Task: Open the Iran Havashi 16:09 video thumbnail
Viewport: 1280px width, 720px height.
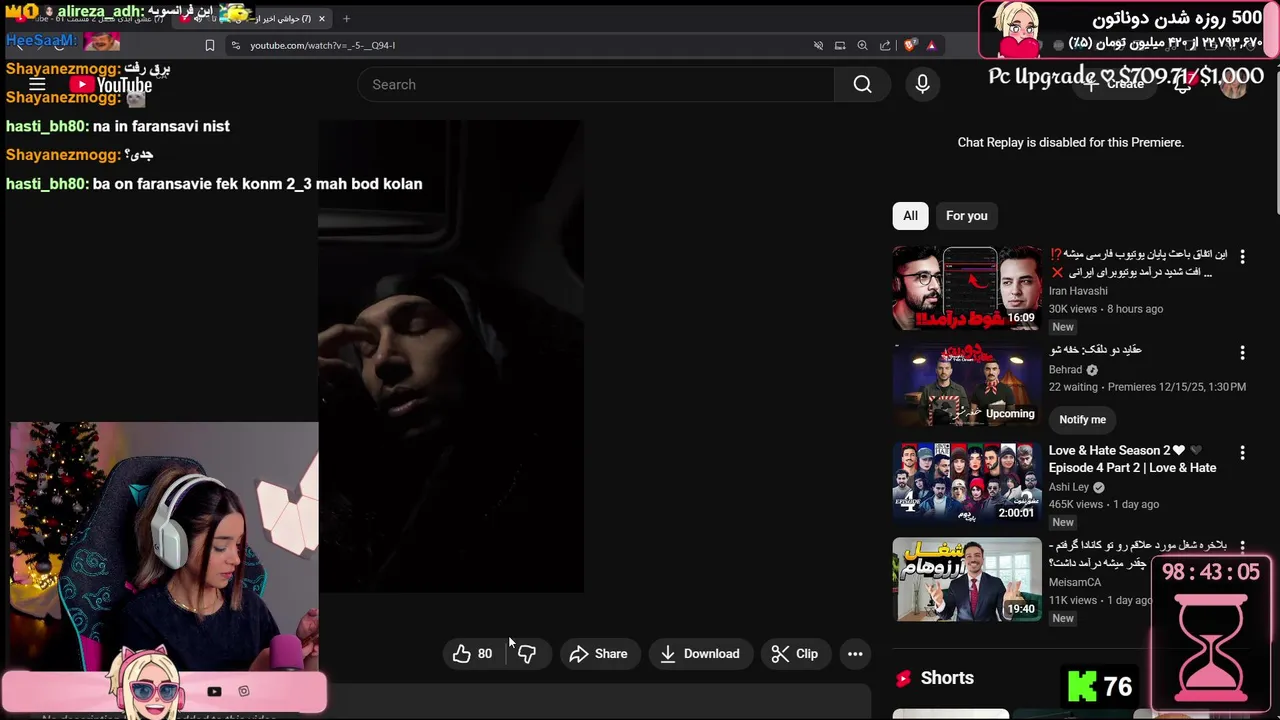Action: click(x=966, y=288)
